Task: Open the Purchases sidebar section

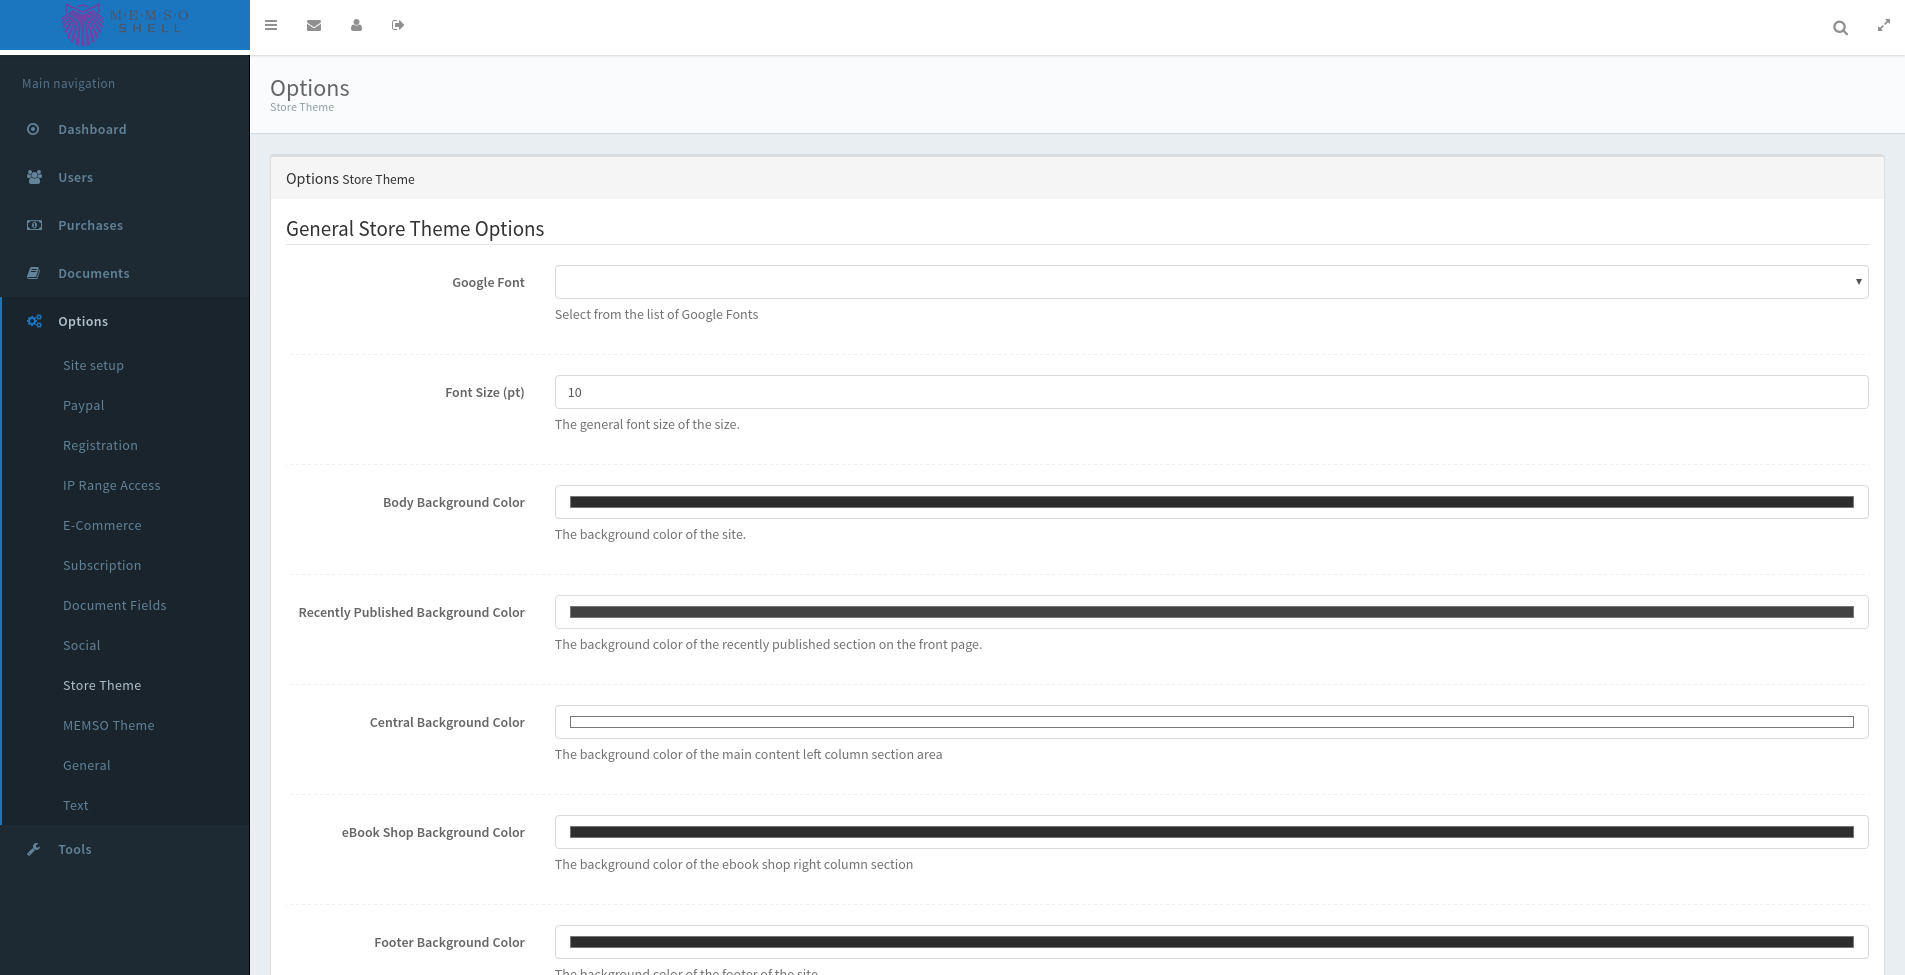Action: point(90,225)
